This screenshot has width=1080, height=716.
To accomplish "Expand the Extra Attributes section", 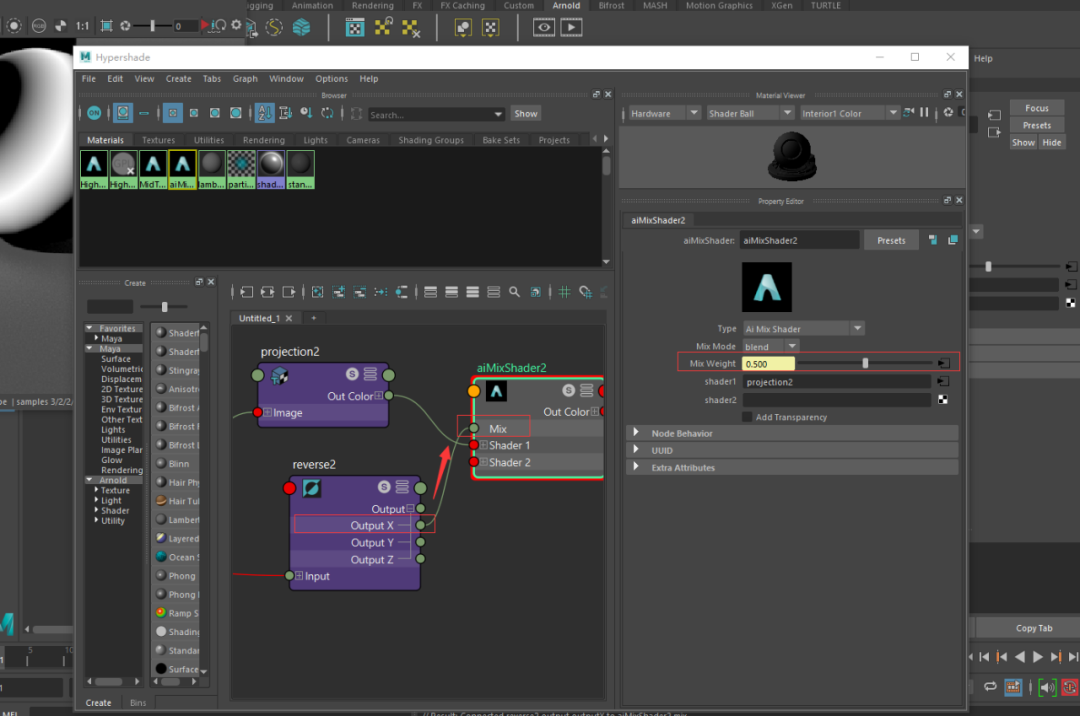I will 636,467.
